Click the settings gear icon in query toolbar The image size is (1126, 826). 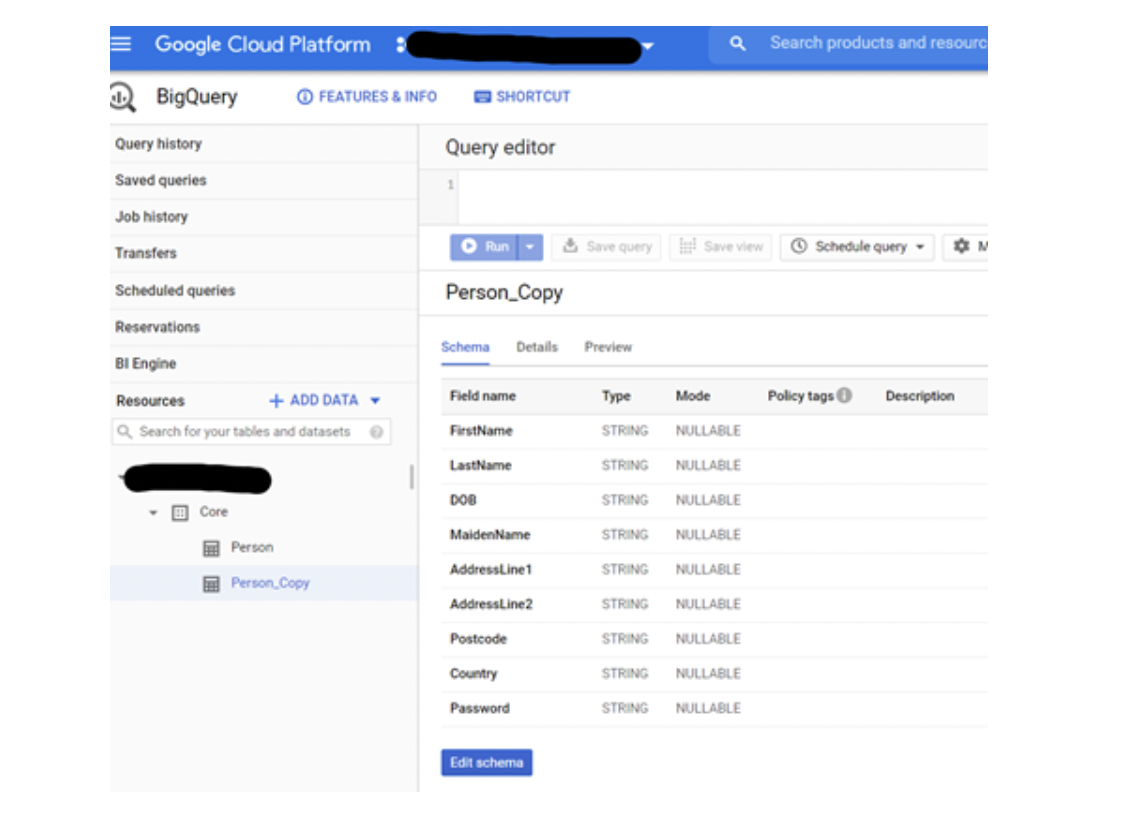961,246
